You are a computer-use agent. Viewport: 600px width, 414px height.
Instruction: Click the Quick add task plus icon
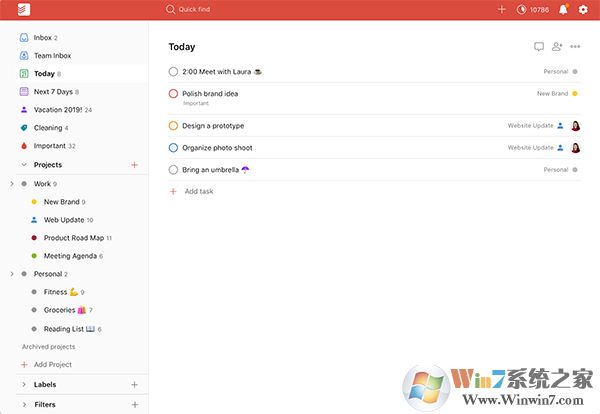coord(502,10)
